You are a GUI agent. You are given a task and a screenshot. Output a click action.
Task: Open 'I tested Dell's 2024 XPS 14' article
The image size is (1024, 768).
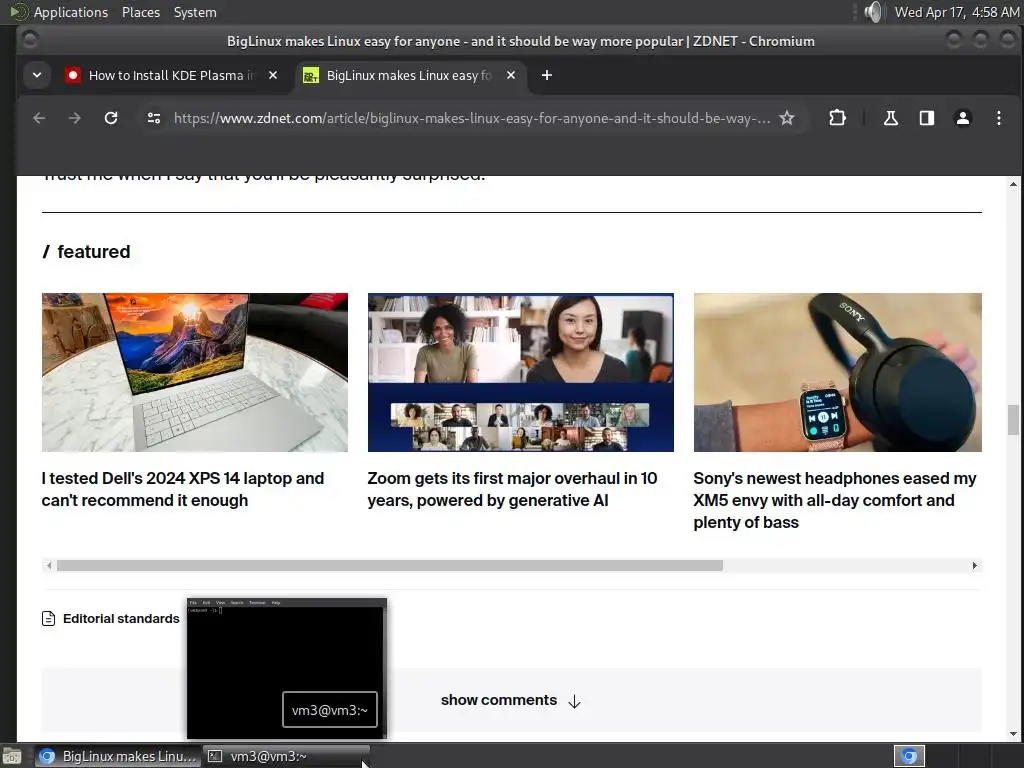click(x=183, y=489)
